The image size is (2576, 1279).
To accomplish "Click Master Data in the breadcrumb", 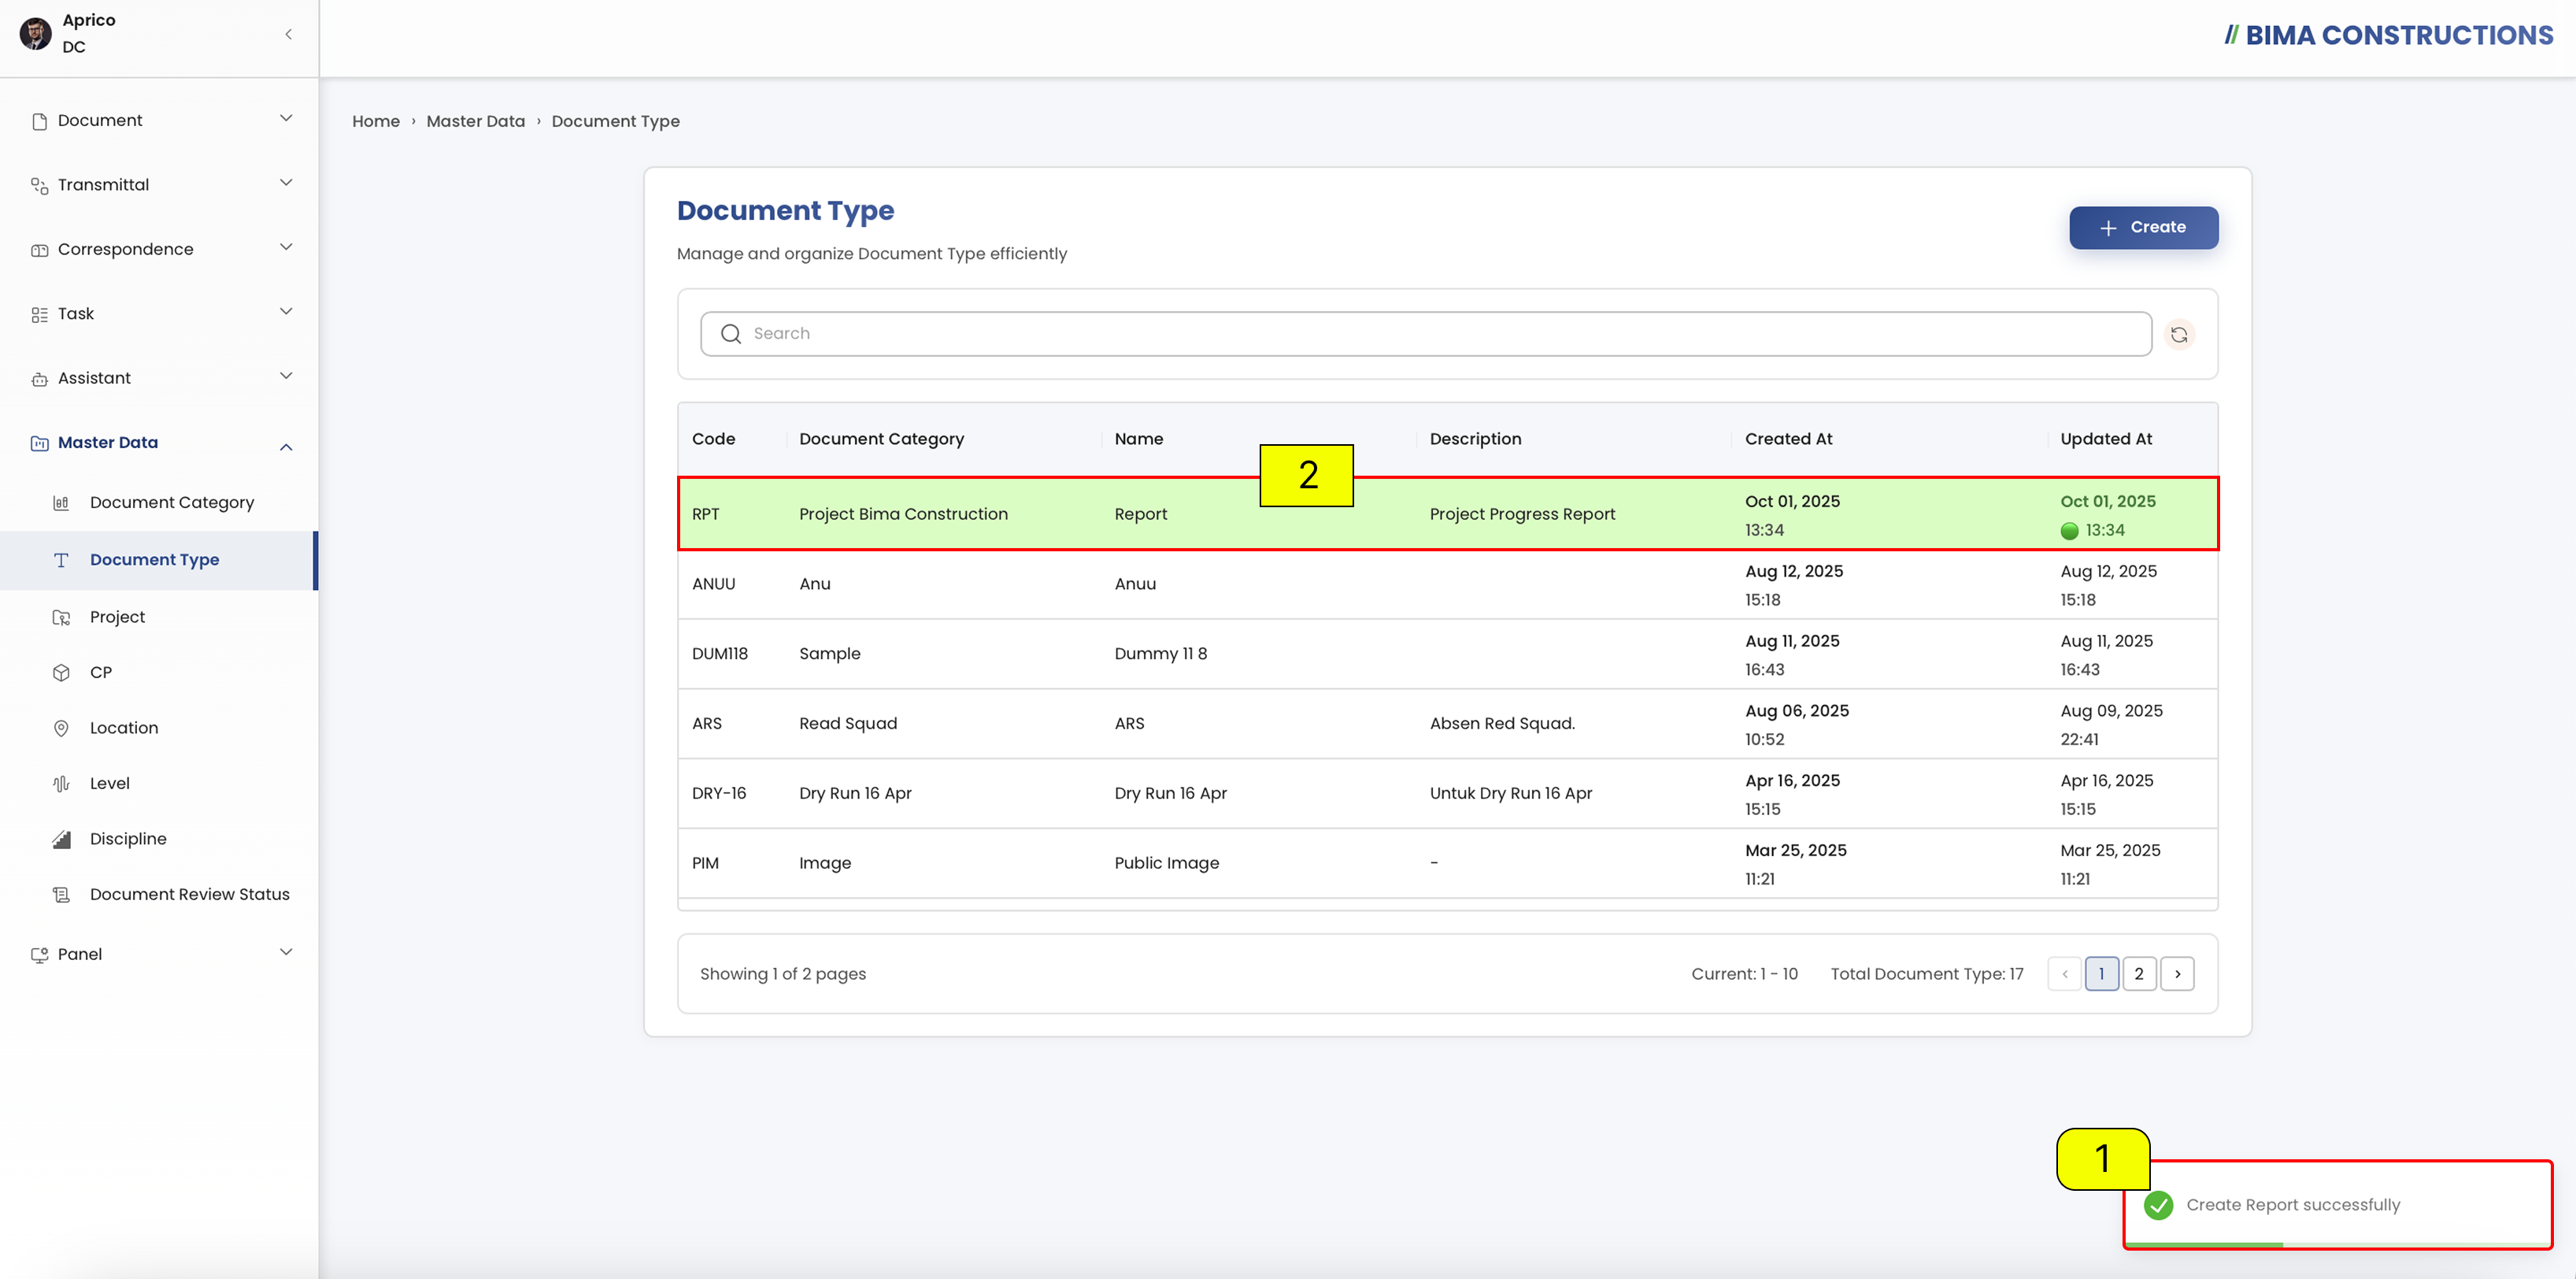I will (x=476, y=121).
